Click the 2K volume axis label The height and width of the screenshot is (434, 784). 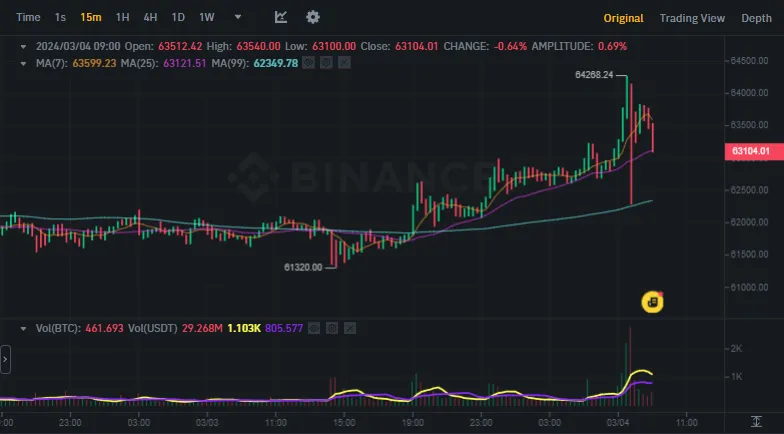[x=736, y=348]
